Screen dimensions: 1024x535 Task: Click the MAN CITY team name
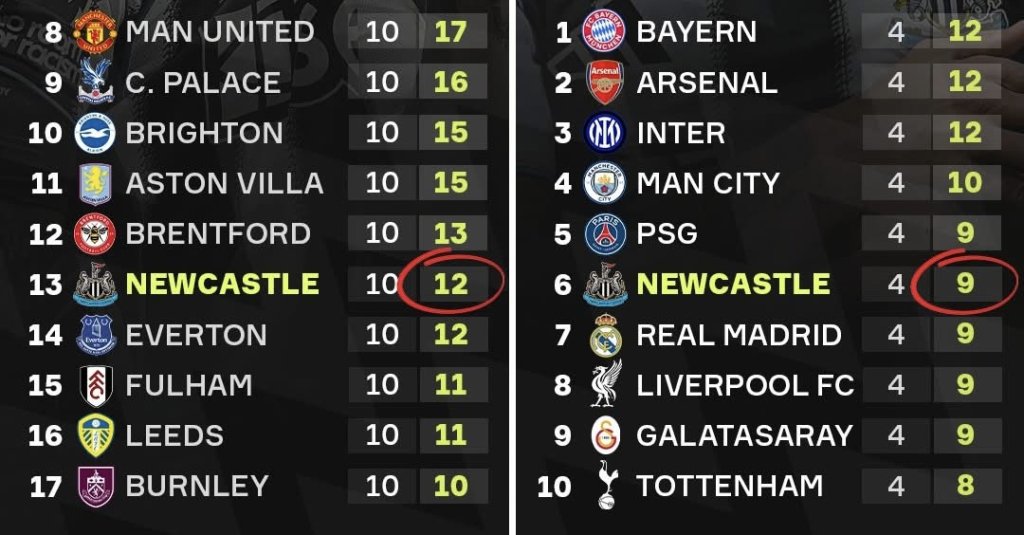click(707, 184)
